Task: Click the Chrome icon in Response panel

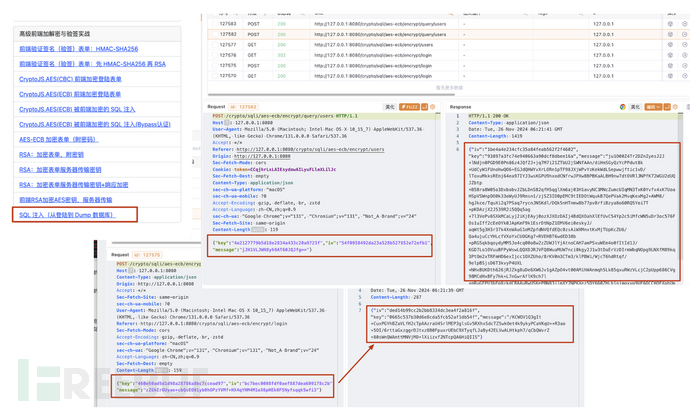Action: tap(623, 107)
